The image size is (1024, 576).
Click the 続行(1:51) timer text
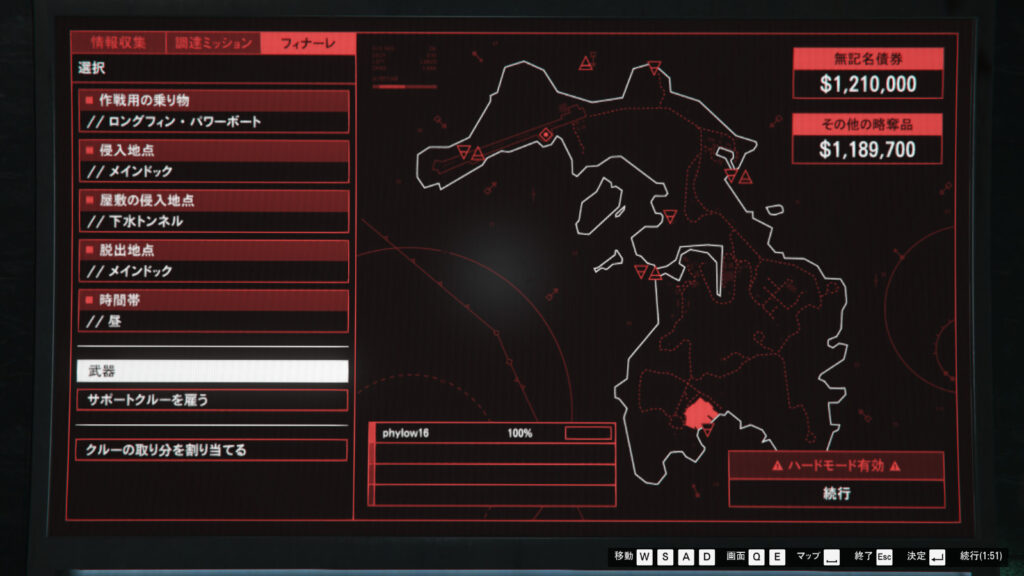pyautogui.click(x=981, y=556)
